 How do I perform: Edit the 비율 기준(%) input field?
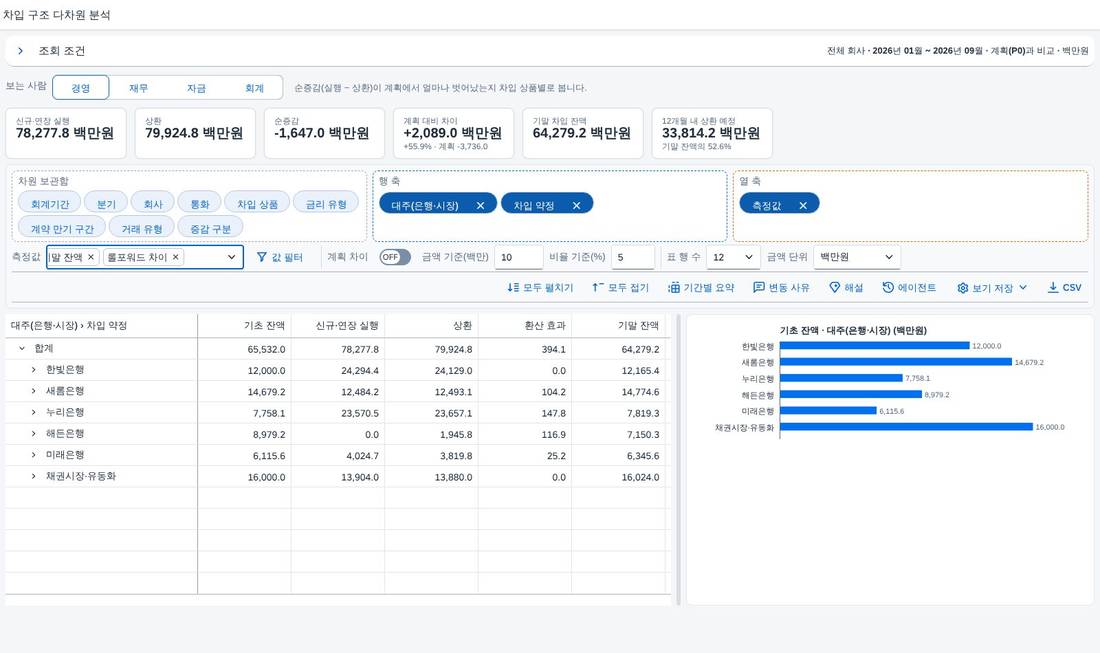point(633,257)
